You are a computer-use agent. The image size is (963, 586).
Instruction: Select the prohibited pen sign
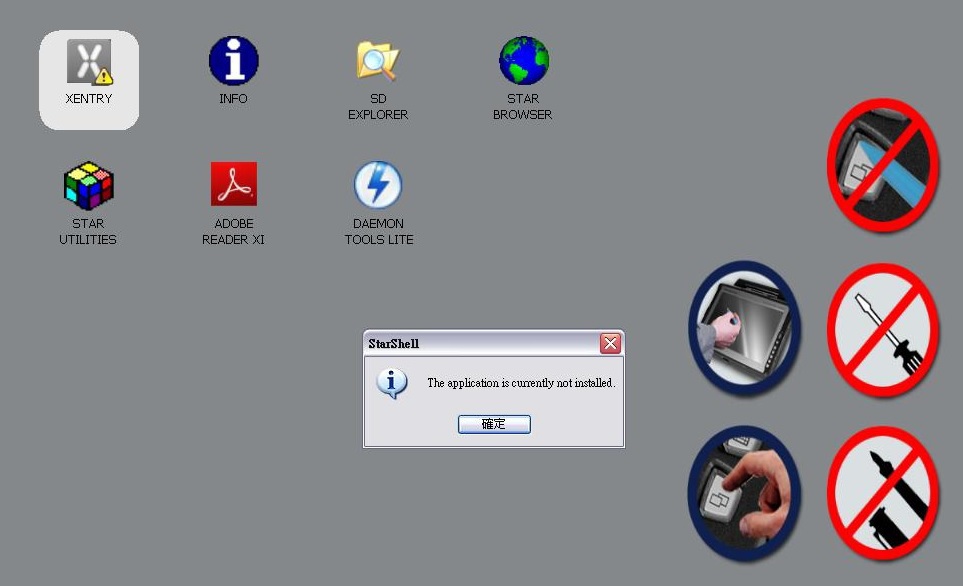tap(883, 493)
